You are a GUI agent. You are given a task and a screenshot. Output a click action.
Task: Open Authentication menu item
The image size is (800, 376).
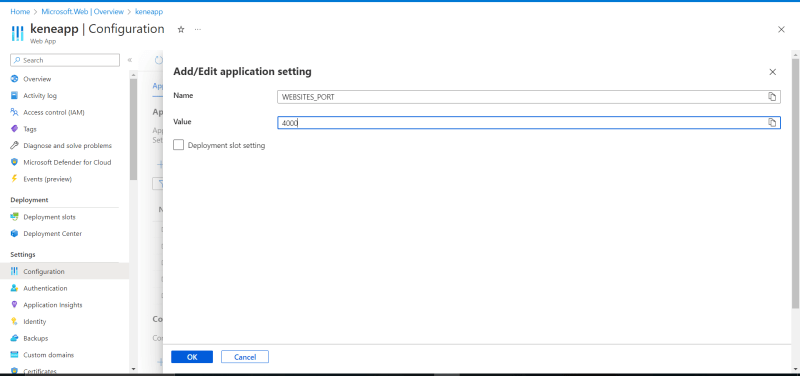[45, 288]
